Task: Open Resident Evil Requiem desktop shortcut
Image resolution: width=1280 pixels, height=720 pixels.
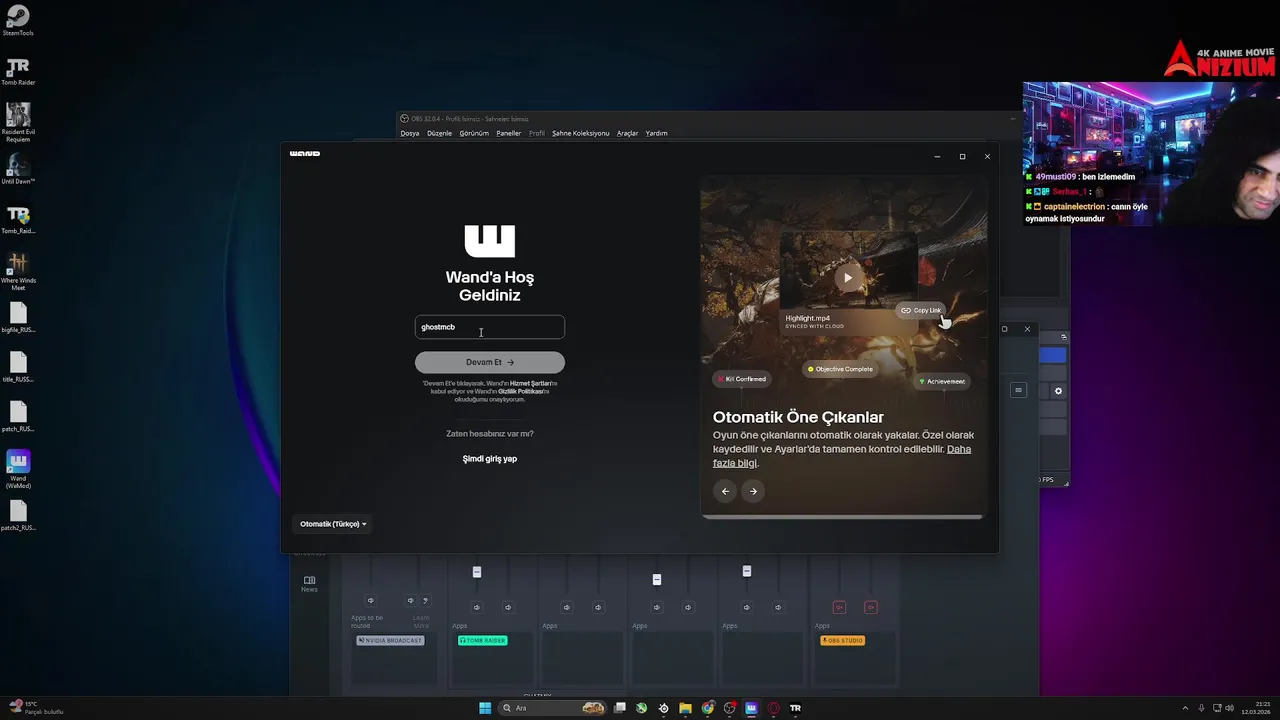Action: 18,122
